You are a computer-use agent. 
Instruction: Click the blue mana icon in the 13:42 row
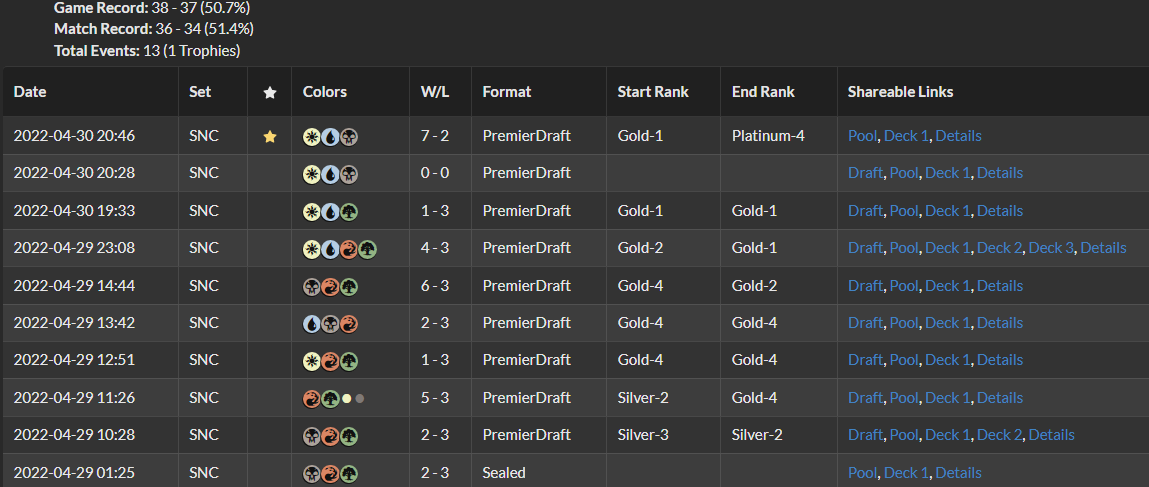(311, 323)
